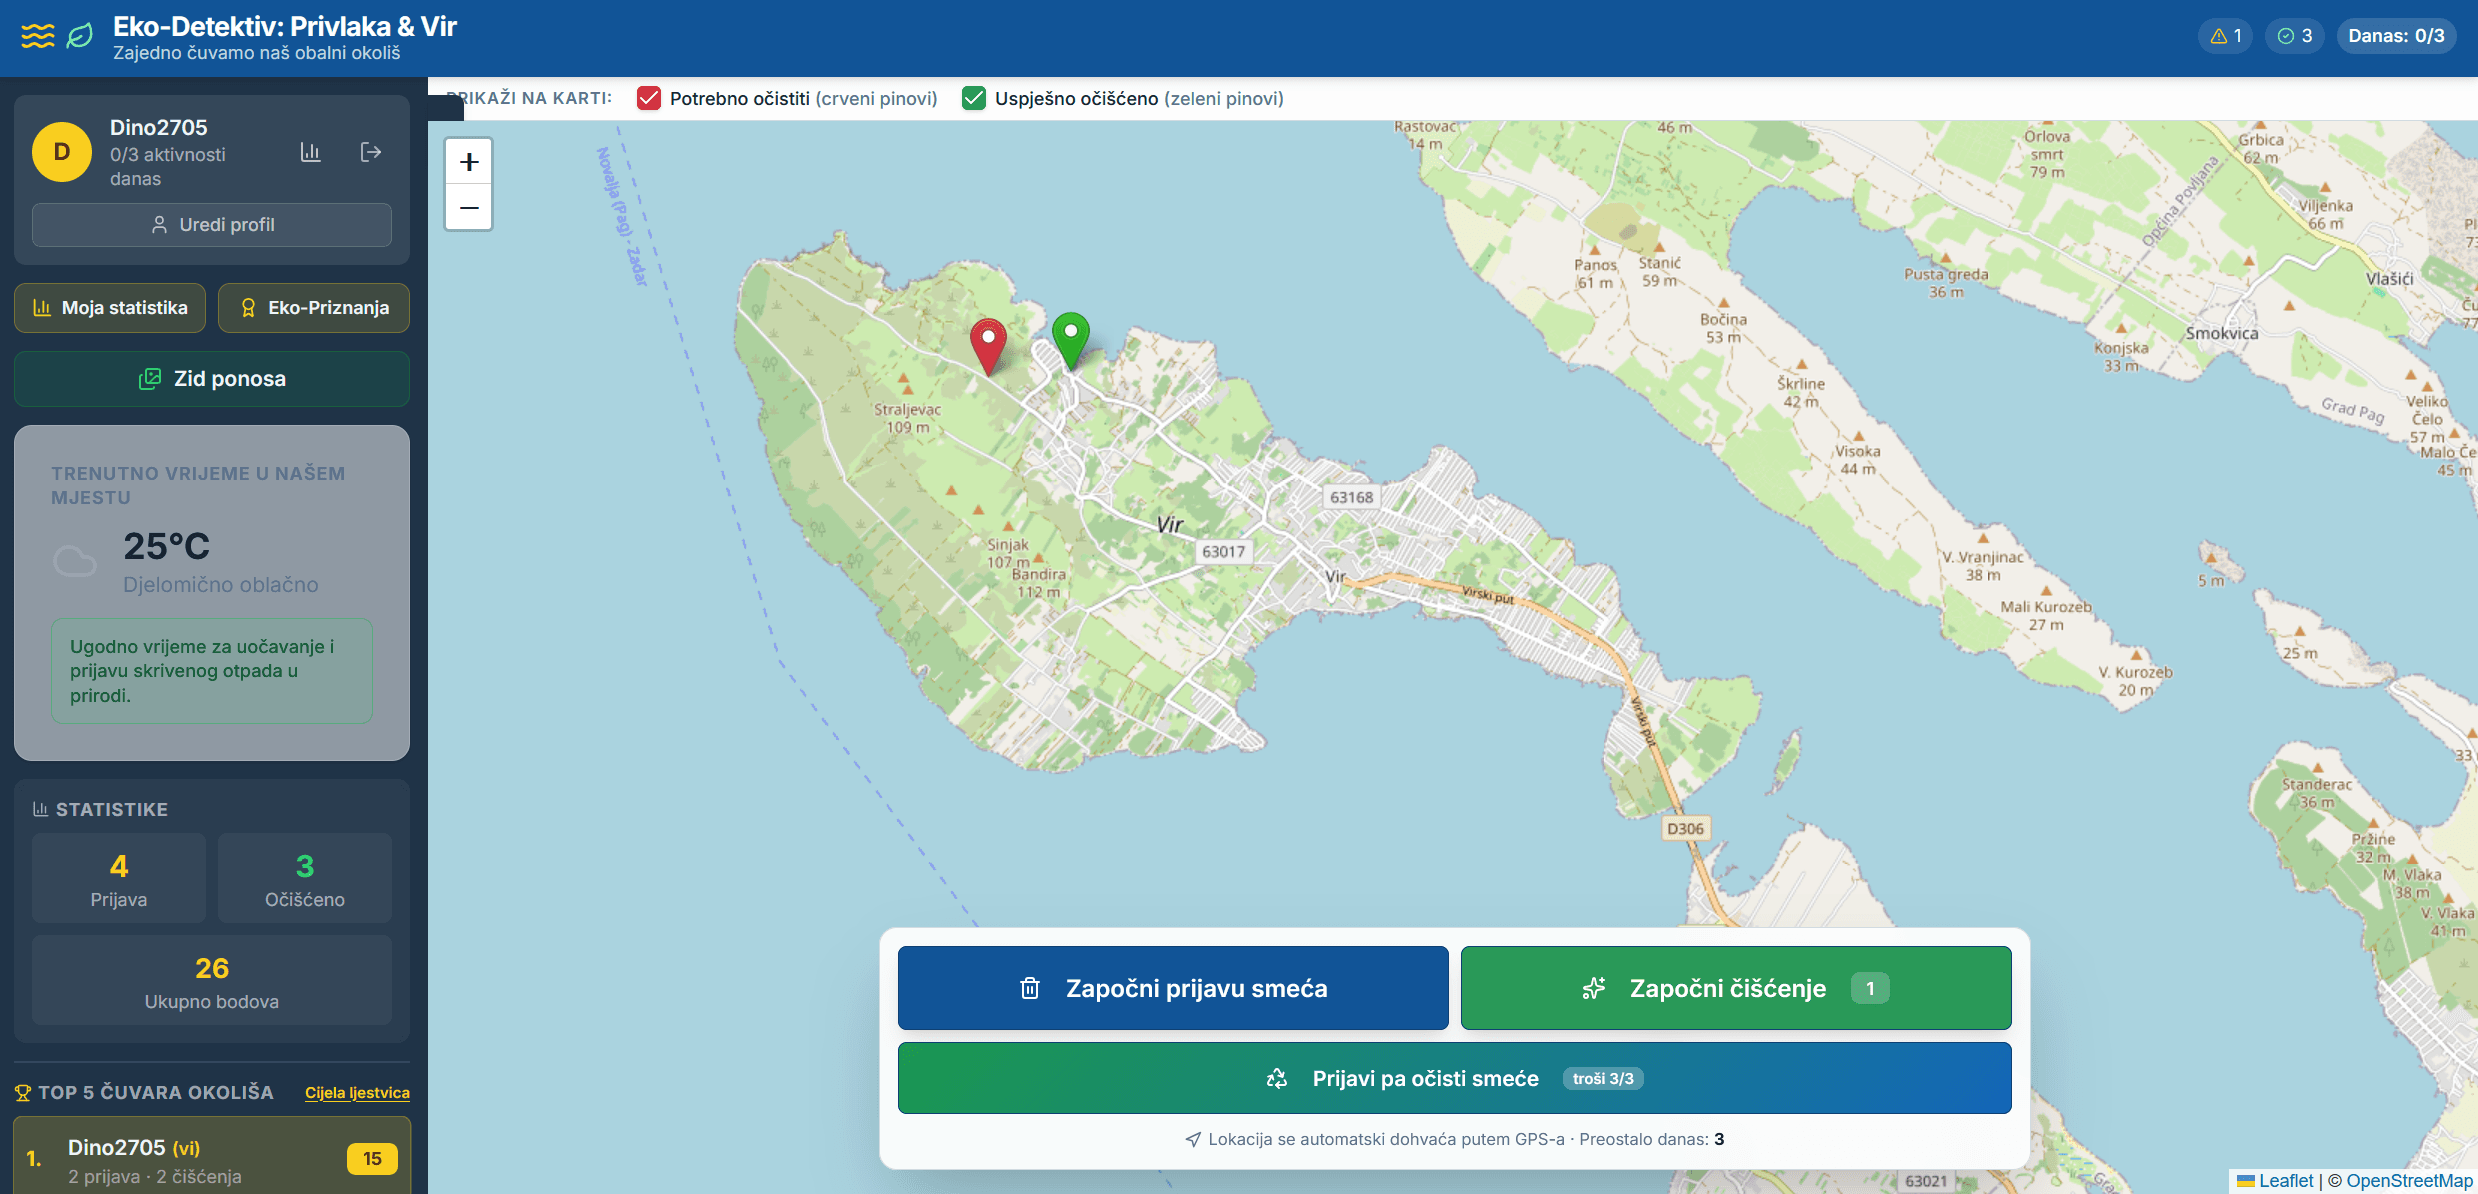Open Cijela ljestvica link
The height and width of the screenshot is (1194, 2478).
click(357, 1093)
